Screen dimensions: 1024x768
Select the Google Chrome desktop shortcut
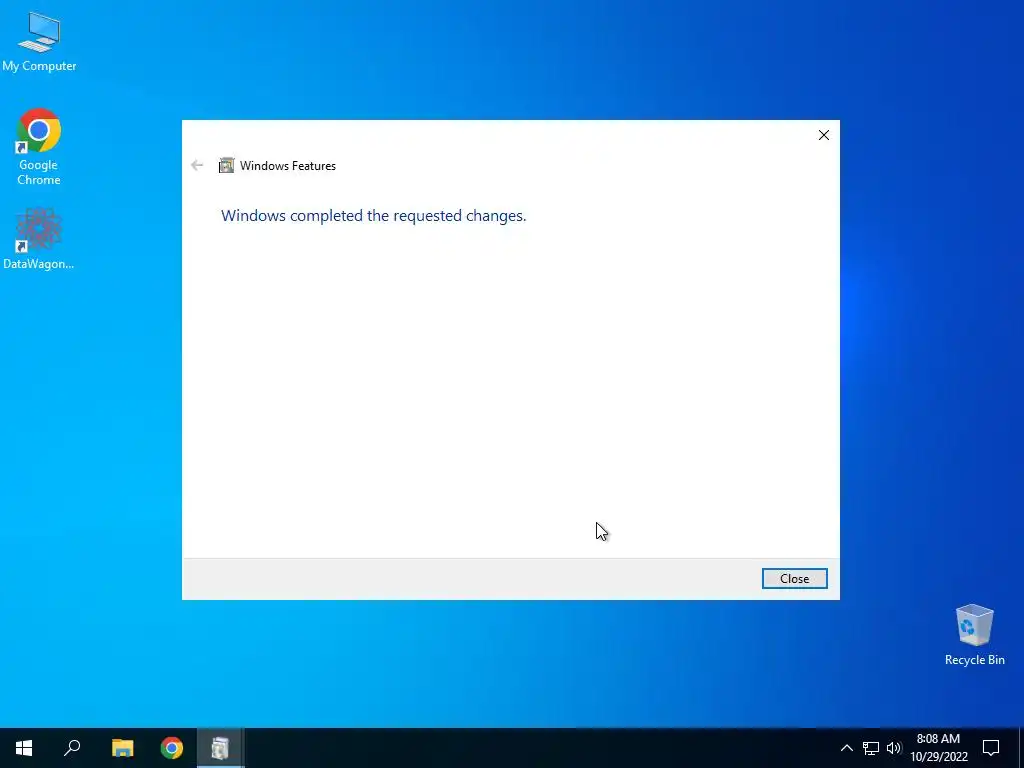tap(39, 147)
